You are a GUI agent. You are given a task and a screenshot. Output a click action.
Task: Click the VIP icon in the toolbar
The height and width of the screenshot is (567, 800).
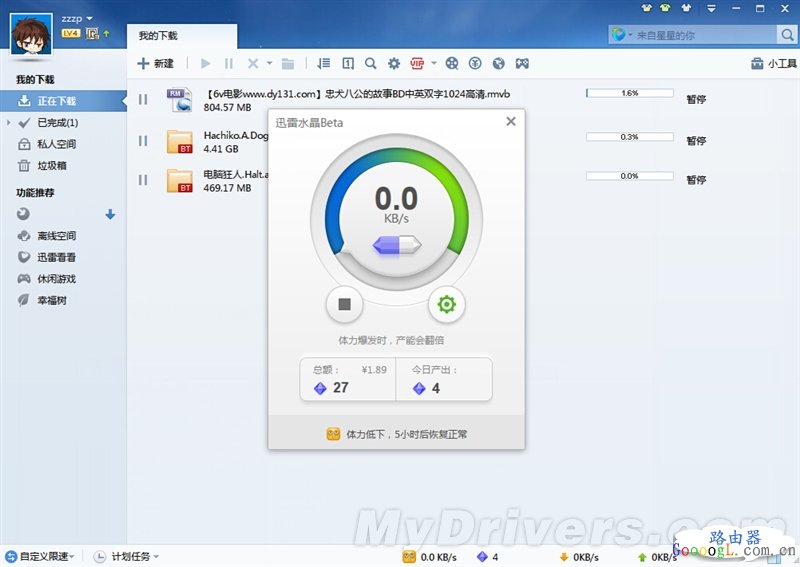pos(417,64)
